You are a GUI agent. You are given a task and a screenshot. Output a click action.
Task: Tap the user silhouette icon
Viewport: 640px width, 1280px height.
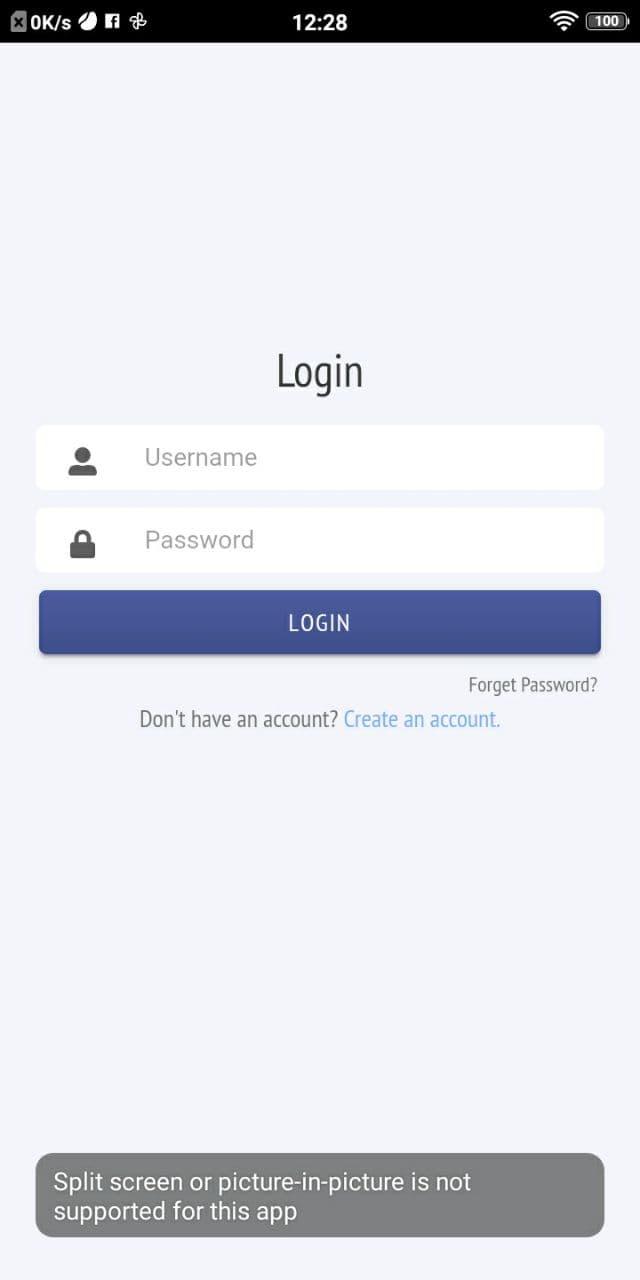tap(82, 460)
